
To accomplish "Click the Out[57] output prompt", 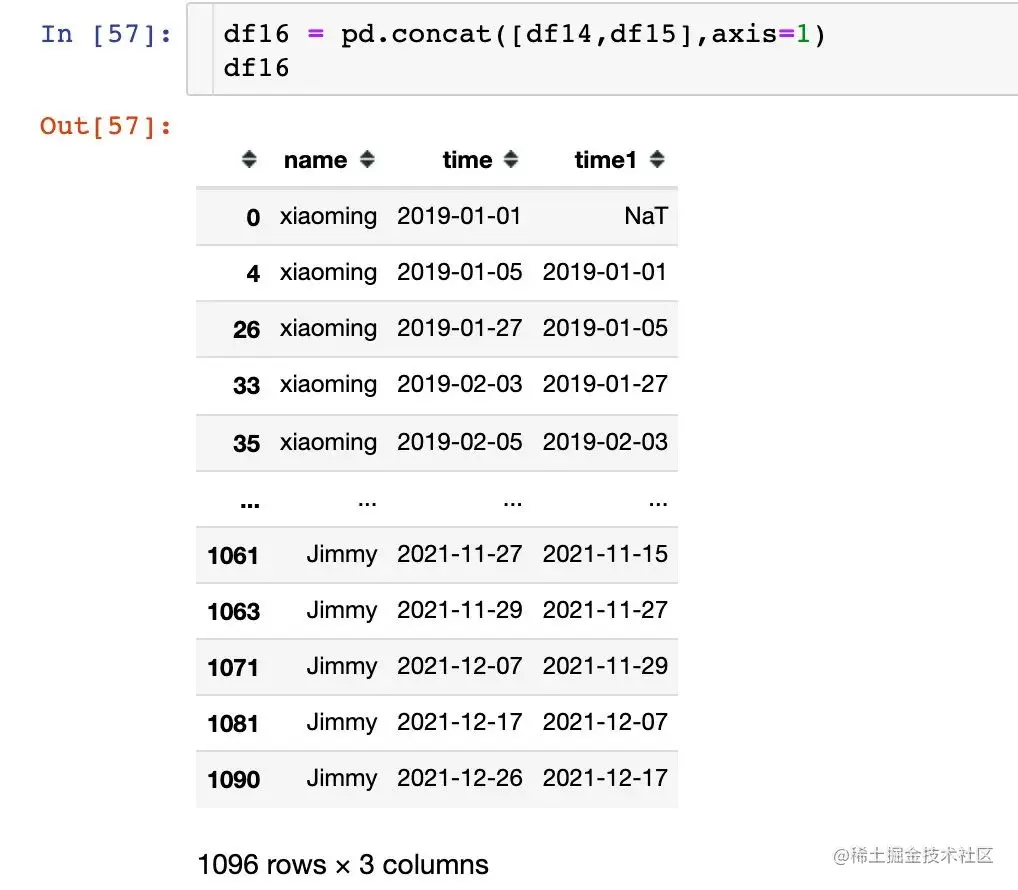I will tap(106, 126).
